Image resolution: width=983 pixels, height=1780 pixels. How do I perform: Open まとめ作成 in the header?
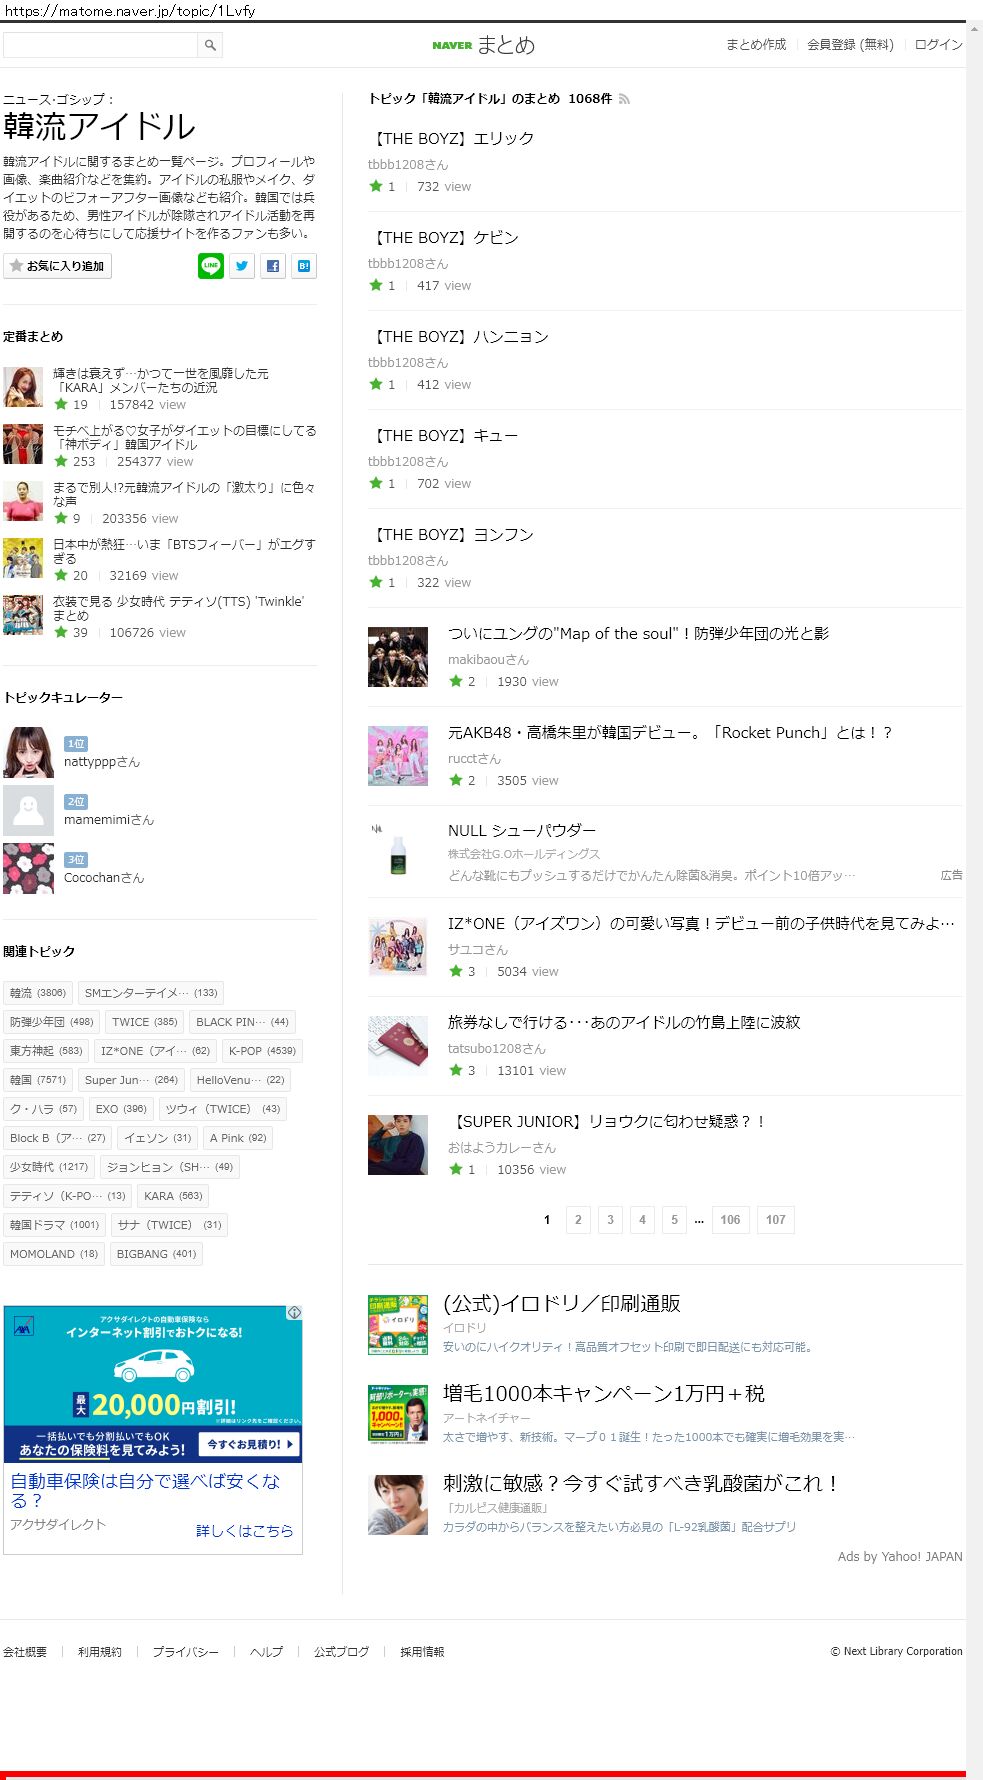[756, 45]
